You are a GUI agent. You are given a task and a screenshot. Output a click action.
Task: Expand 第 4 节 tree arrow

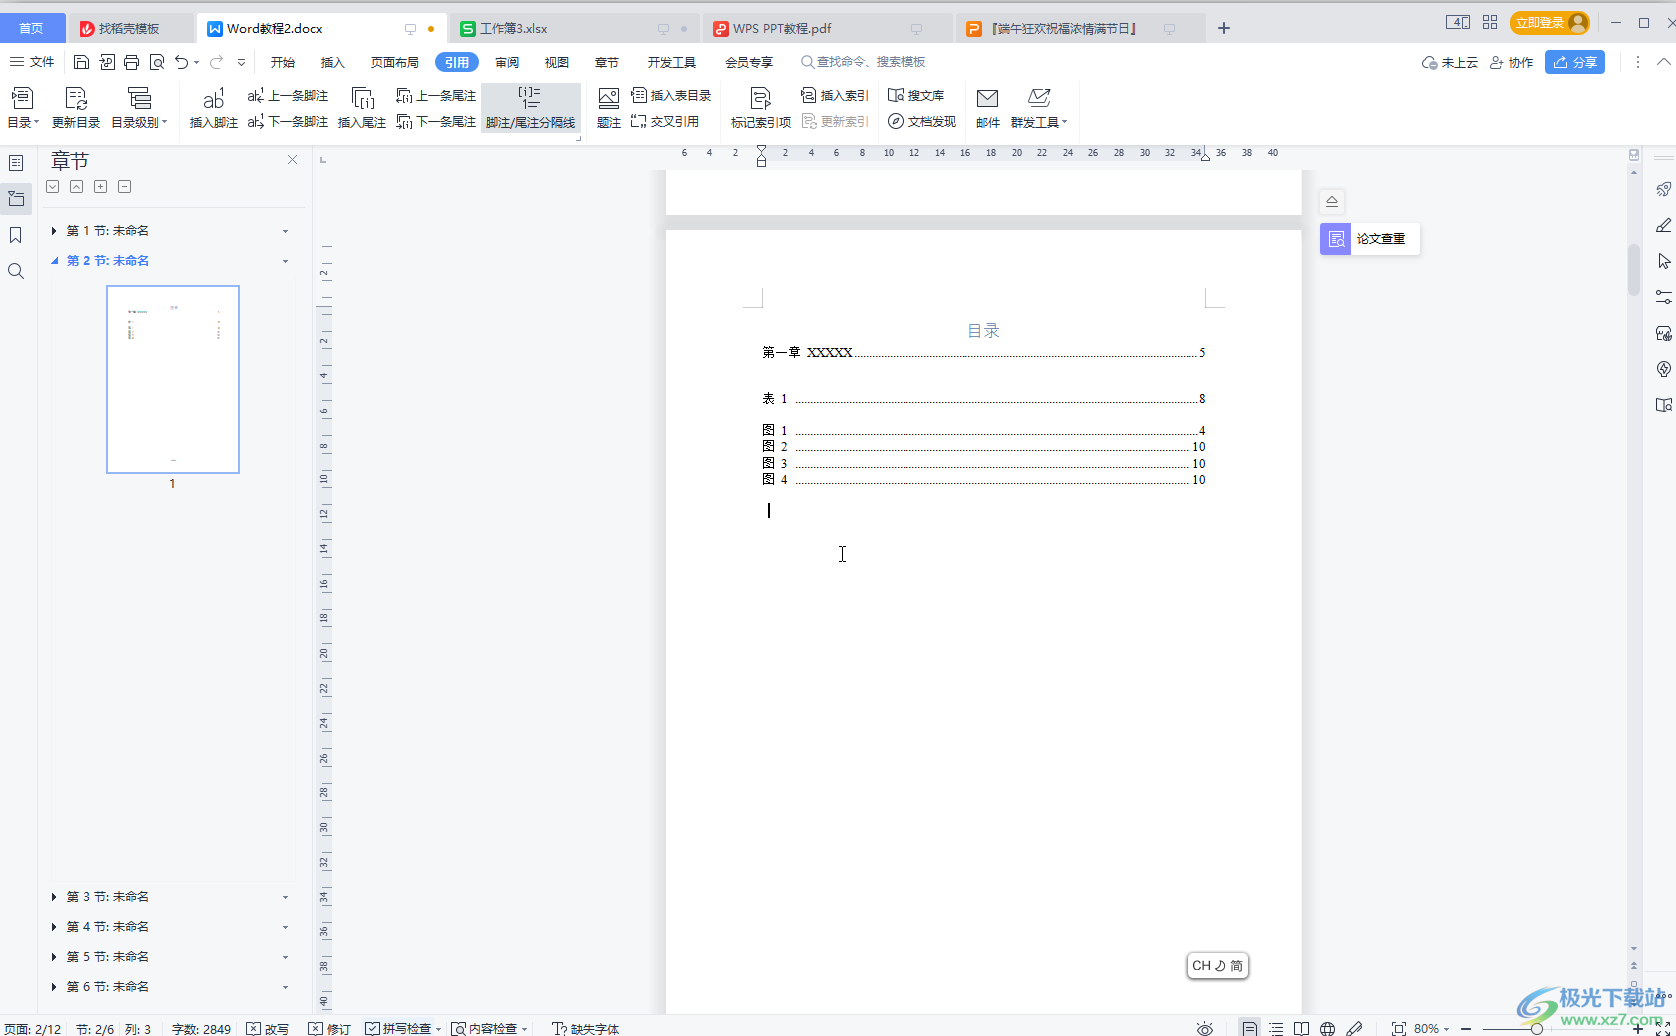[54, 927]
